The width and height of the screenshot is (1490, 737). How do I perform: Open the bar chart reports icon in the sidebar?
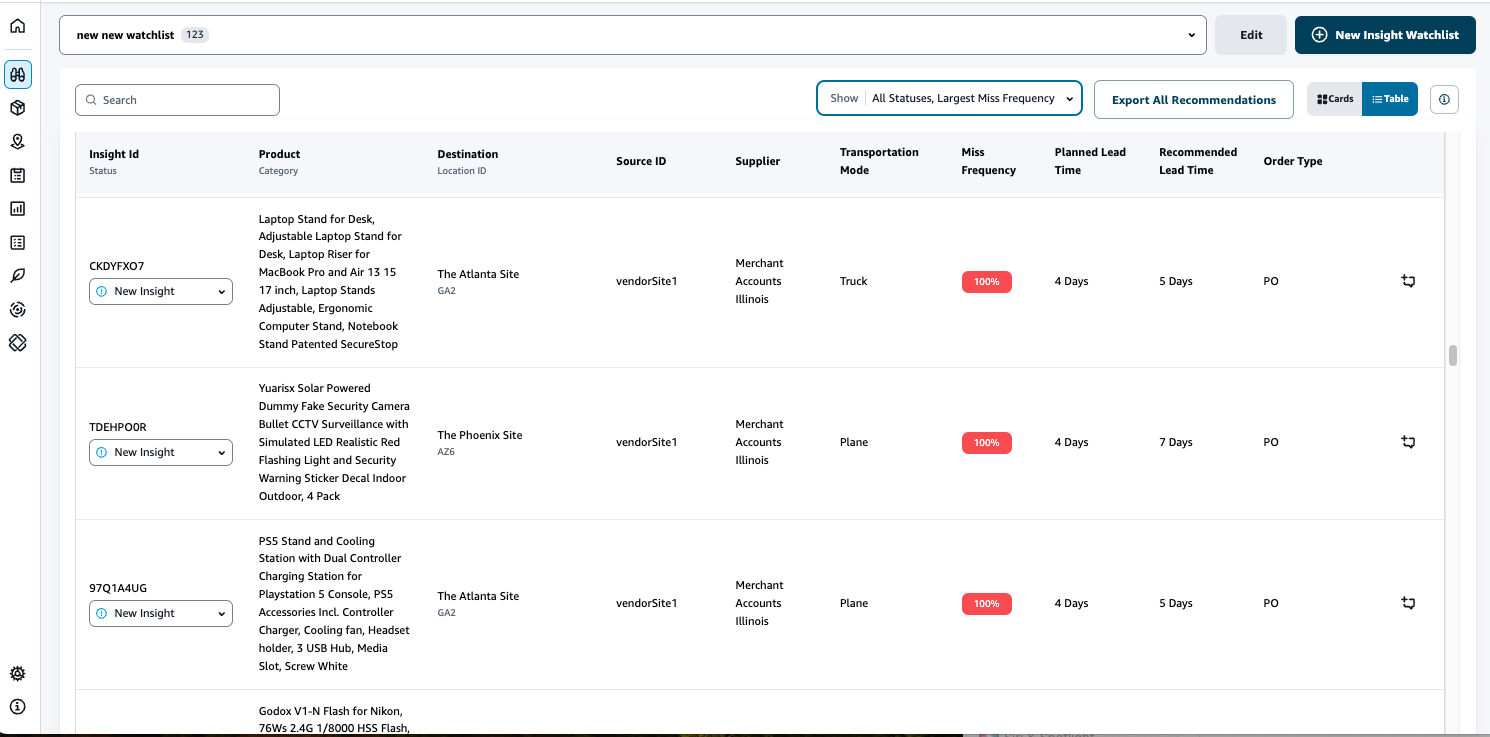[17, 208]
